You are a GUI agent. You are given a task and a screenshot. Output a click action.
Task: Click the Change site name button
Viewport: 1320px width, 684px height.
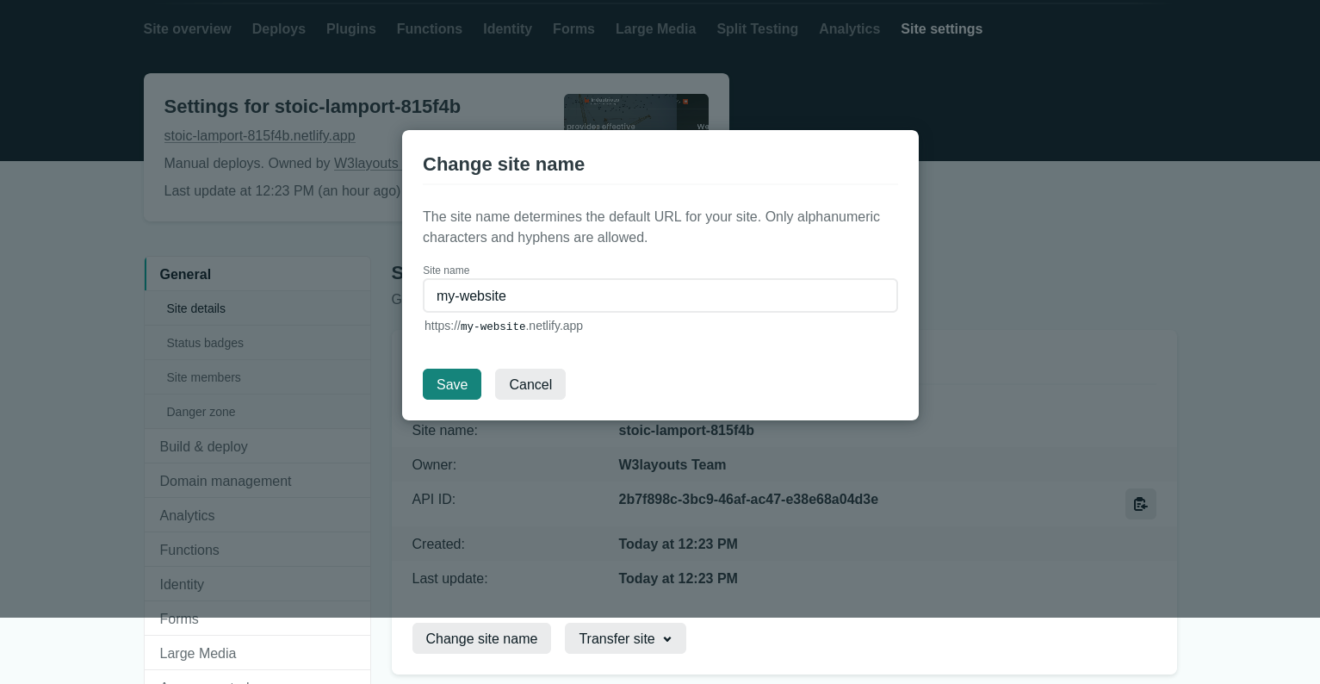point(482,639)
